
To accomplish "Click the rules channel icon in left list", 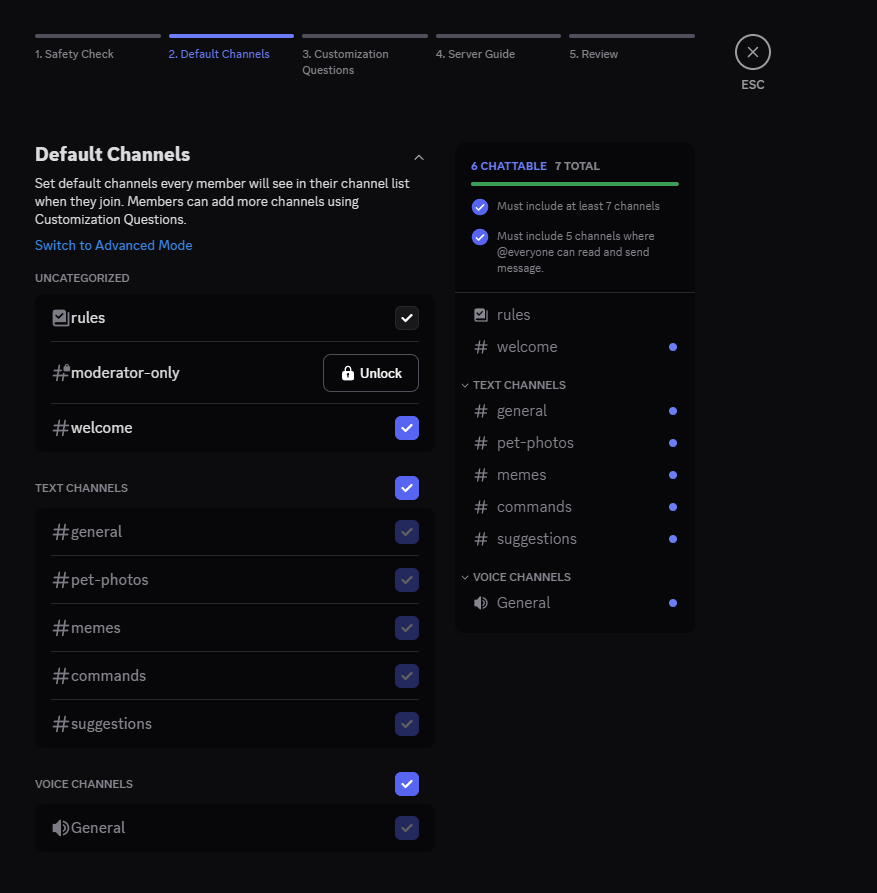I will tap(60, 318).
